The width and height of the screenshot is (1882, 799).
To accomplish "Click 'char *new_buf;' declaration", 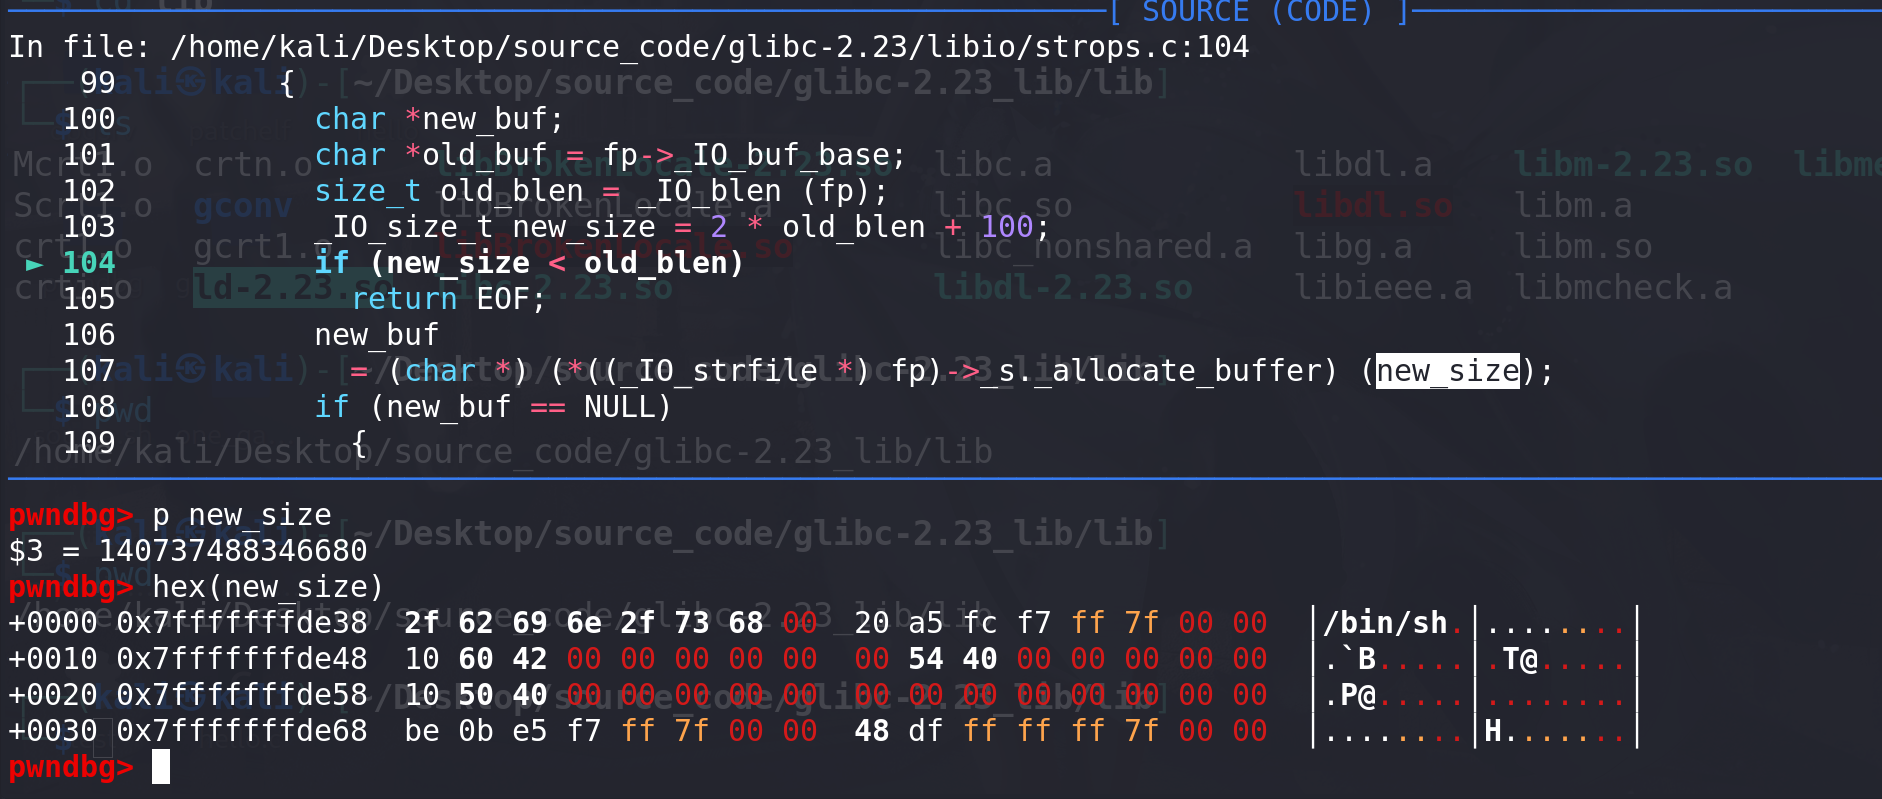I will click(x=440, y=119).
